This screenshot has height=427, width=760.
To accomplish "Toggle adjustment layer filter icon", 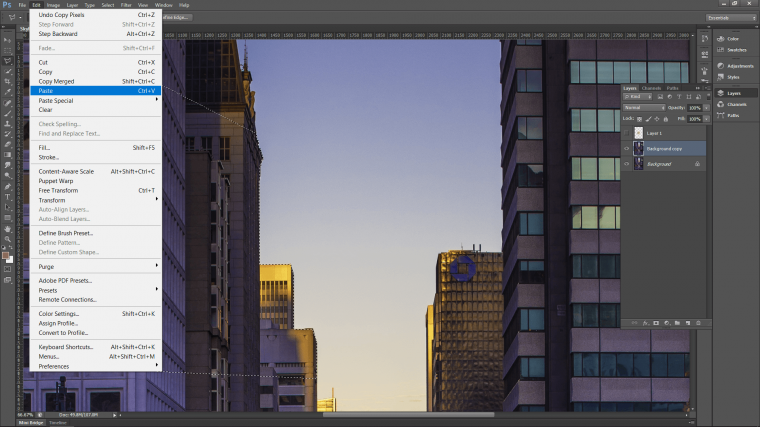I will tap(669, 97).
